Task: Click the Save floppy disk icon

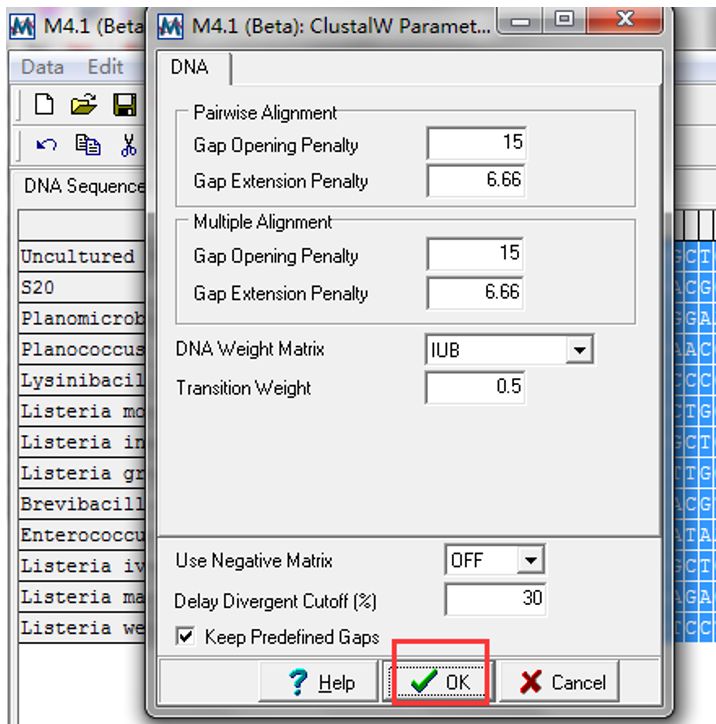Action: click(124, 105)
